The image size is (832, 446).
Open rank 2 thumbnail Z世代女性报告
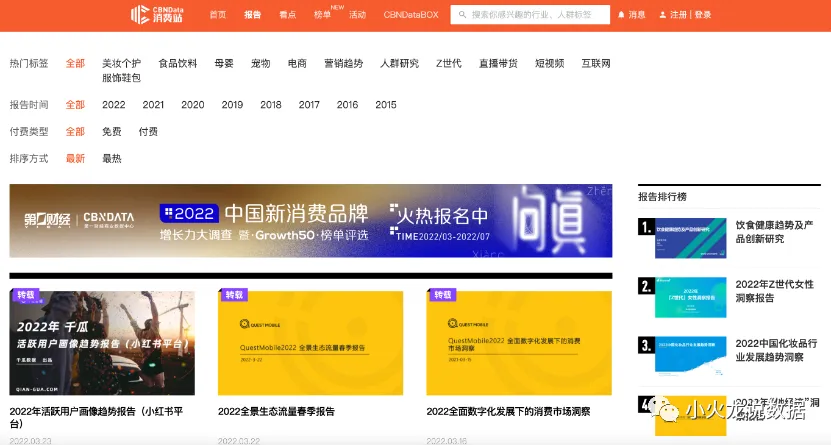pos(690,298)
